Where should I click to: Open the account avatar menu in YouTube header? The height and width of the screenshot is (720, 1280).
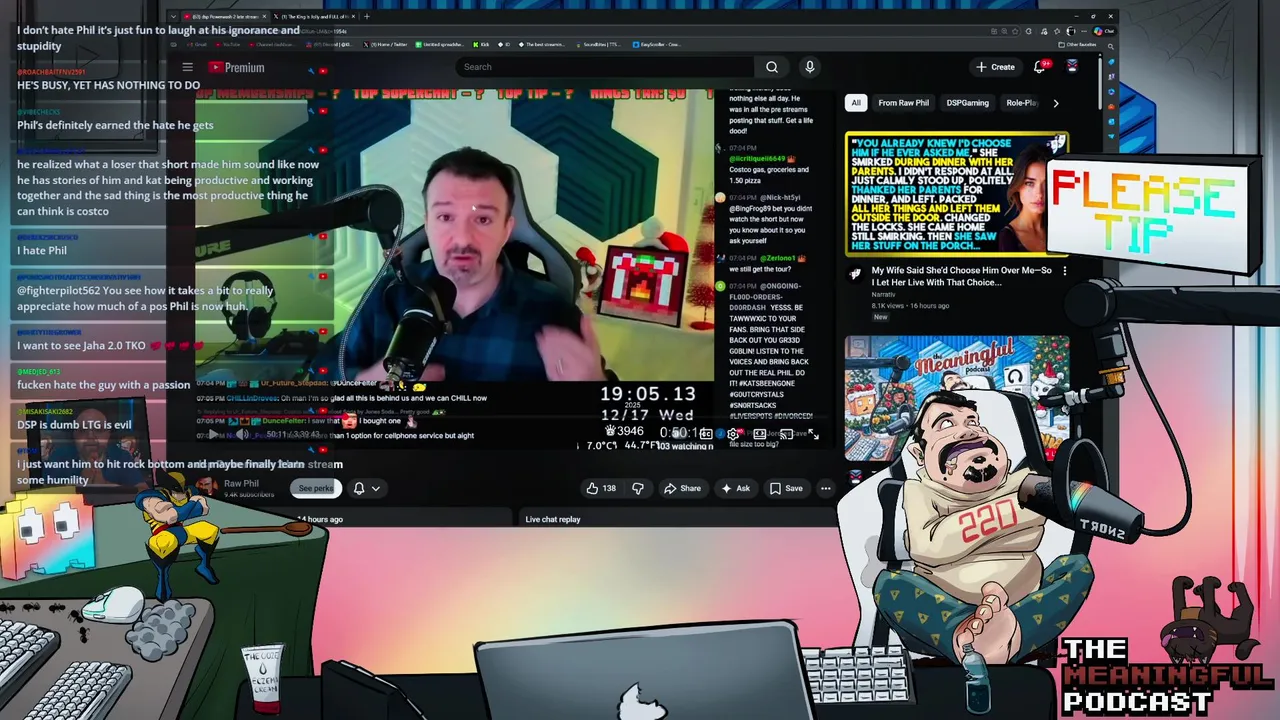click(1072, 67)
